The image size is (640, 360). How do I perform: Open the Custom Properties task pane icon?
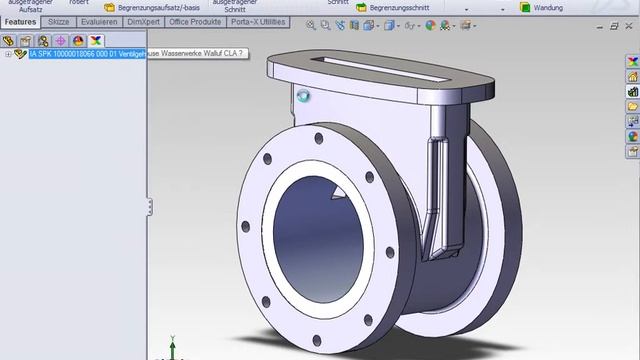point(633,151)
